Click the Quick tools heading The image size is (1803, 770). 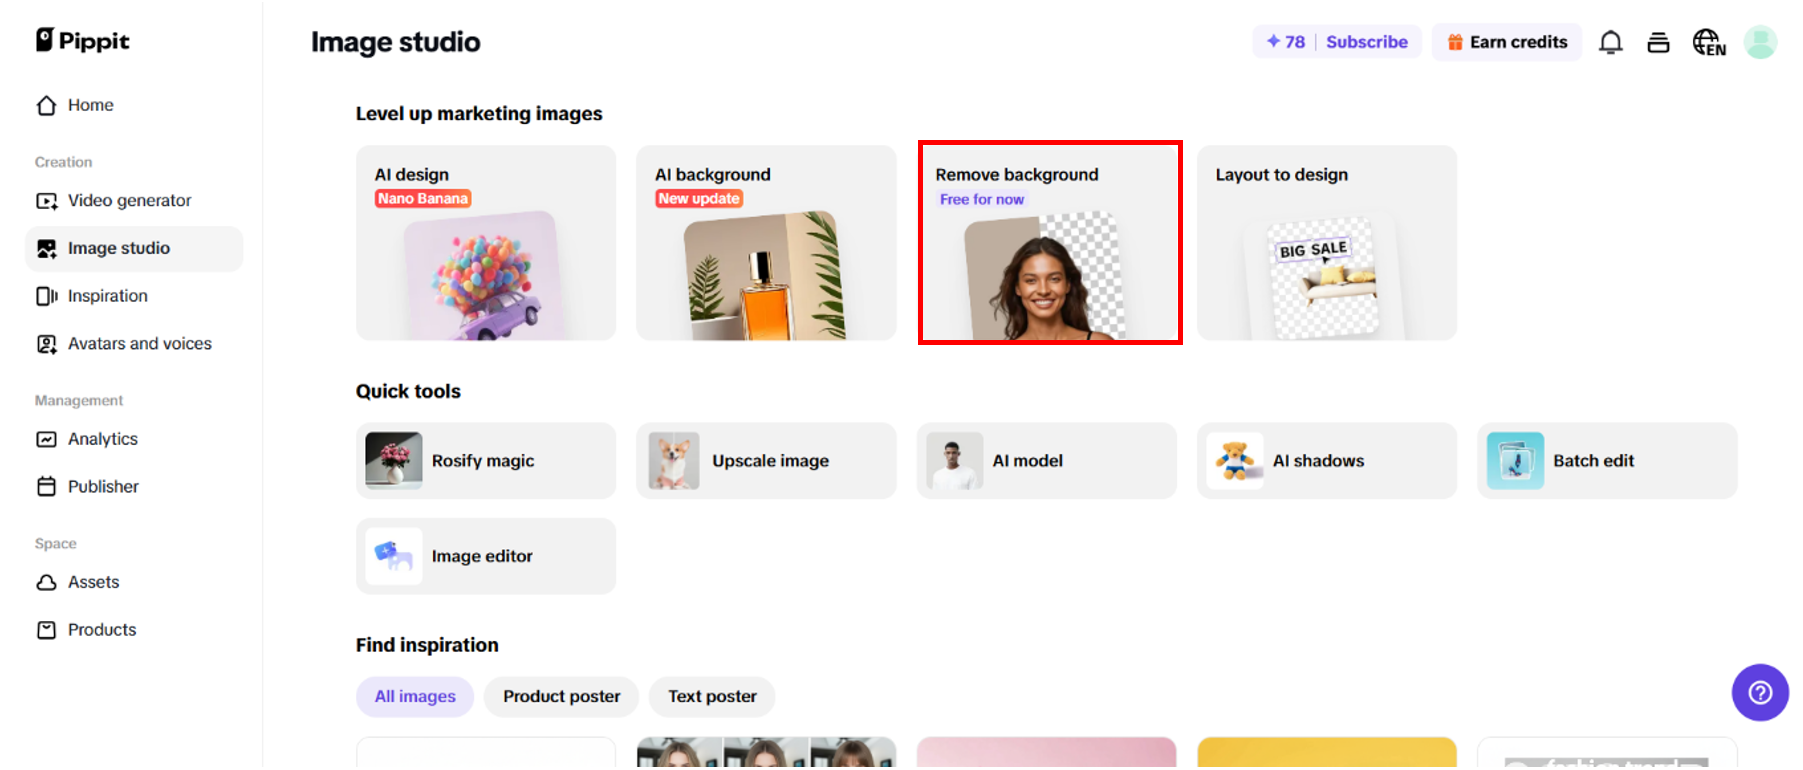click(408, 392)
